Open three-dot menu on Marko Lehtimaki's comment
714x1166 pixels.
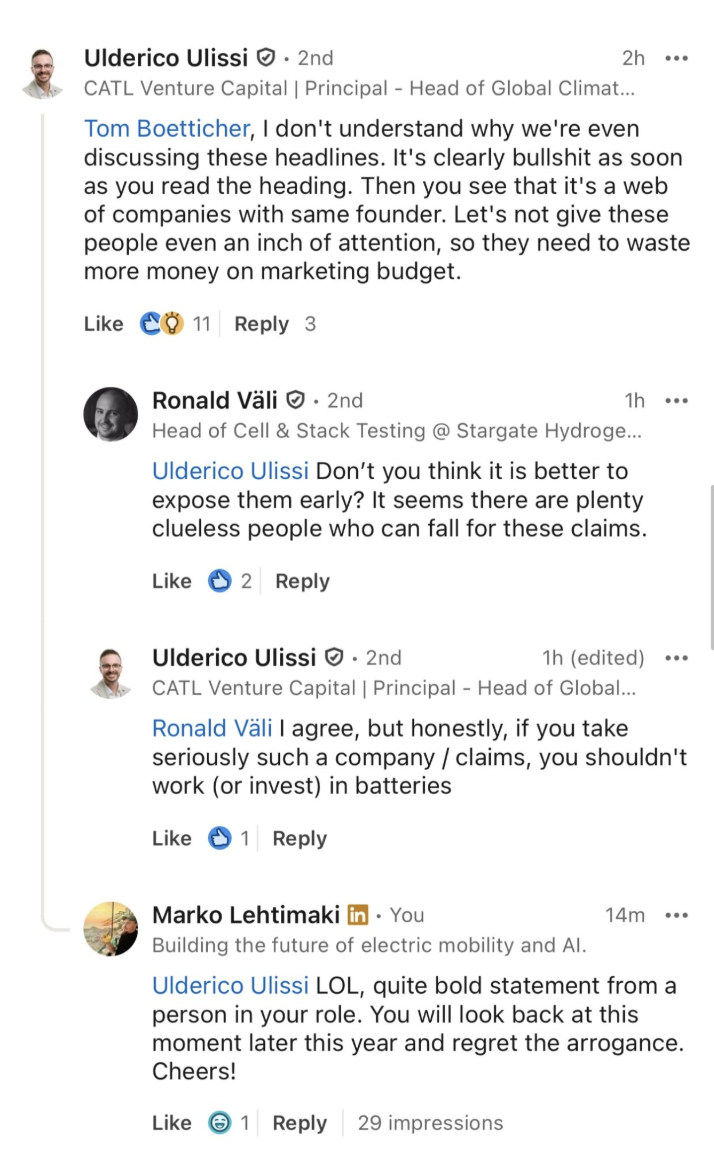pyautogui.click(x=676, y=915)
